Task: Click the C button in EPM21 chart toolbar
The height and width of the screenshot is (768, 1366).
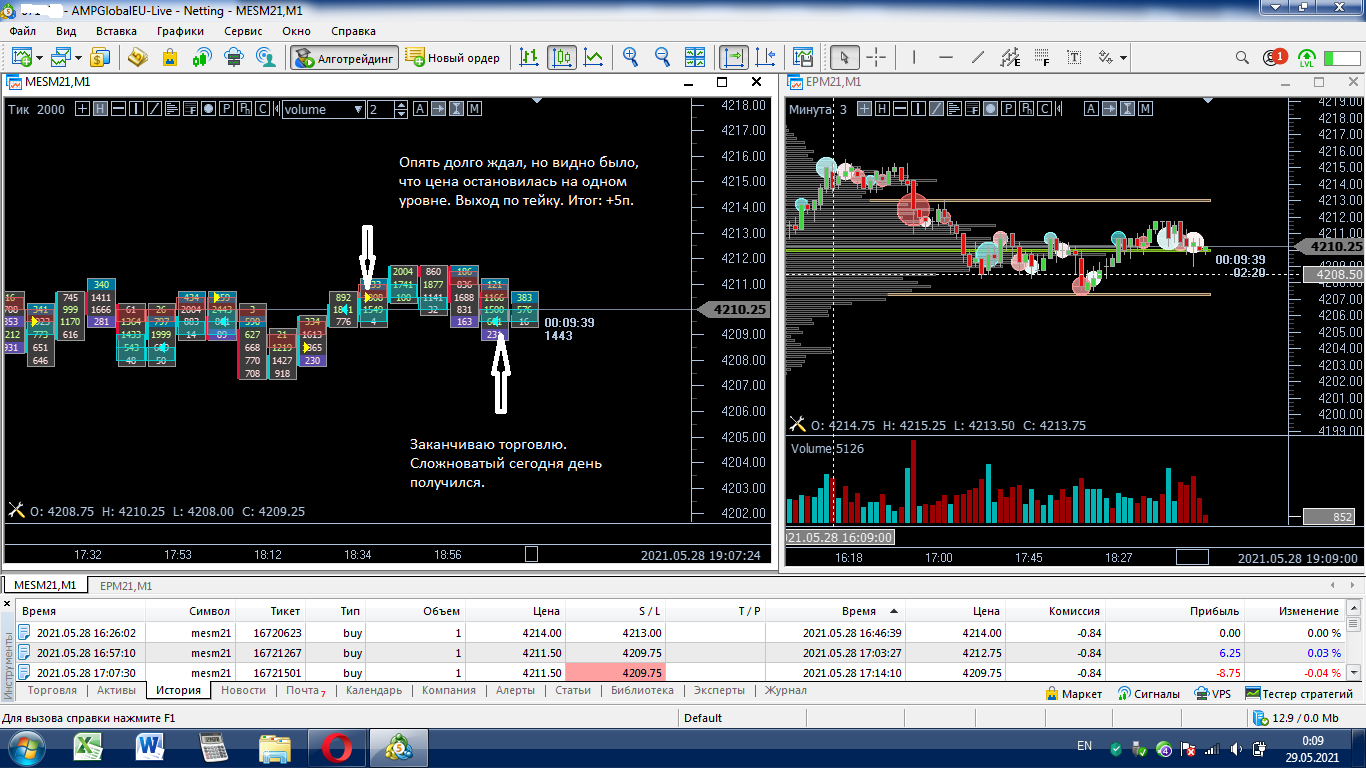Action: pos(1044,109)
